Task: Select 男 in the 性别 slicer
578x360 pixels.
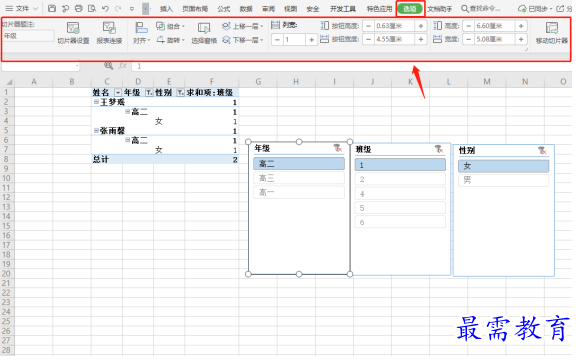Action: [x=504, y=180]
